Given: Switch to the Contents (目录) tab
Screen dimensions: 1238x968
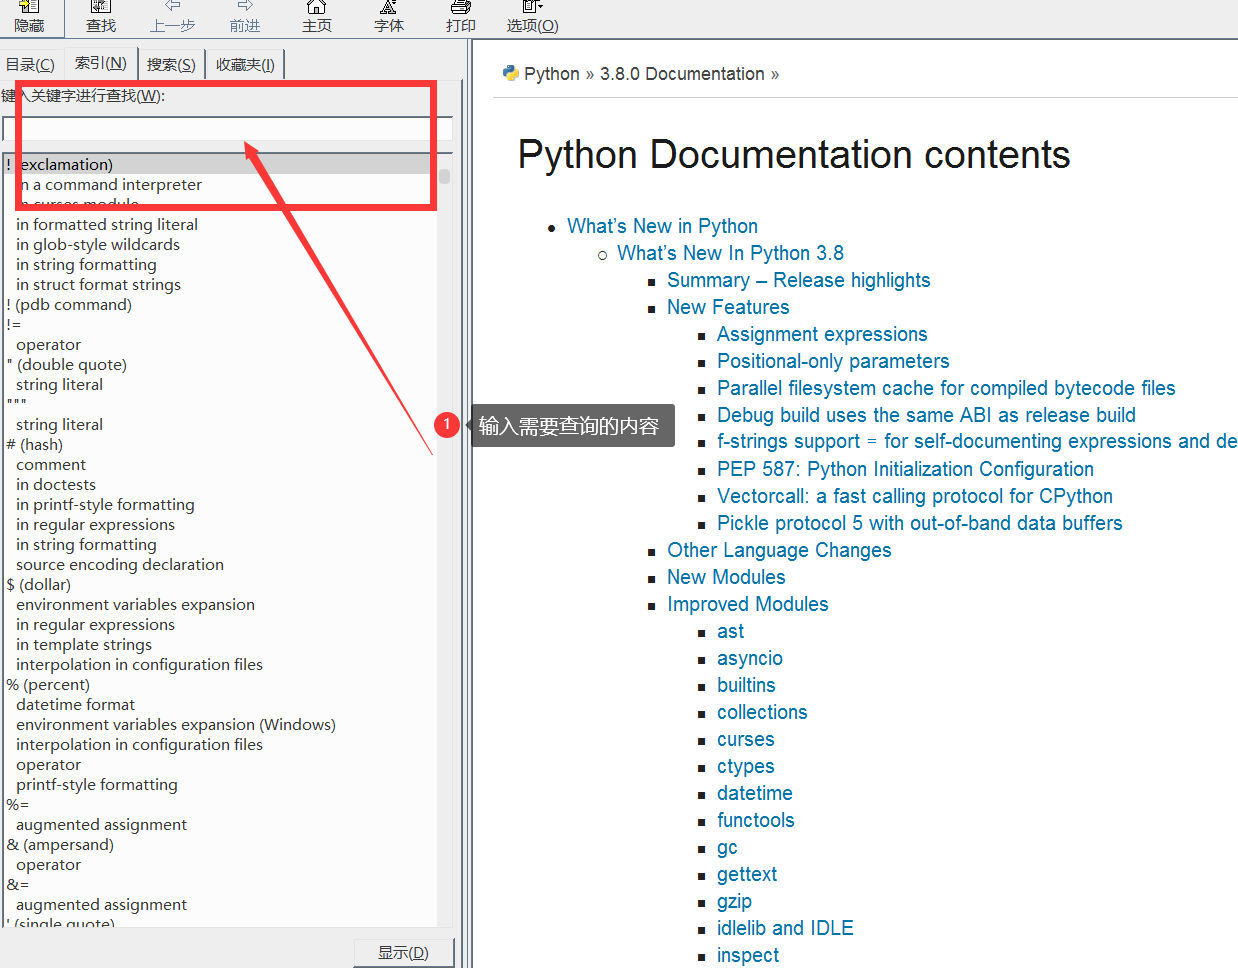Looking at the screenshot, I should [x=30, y=65].
